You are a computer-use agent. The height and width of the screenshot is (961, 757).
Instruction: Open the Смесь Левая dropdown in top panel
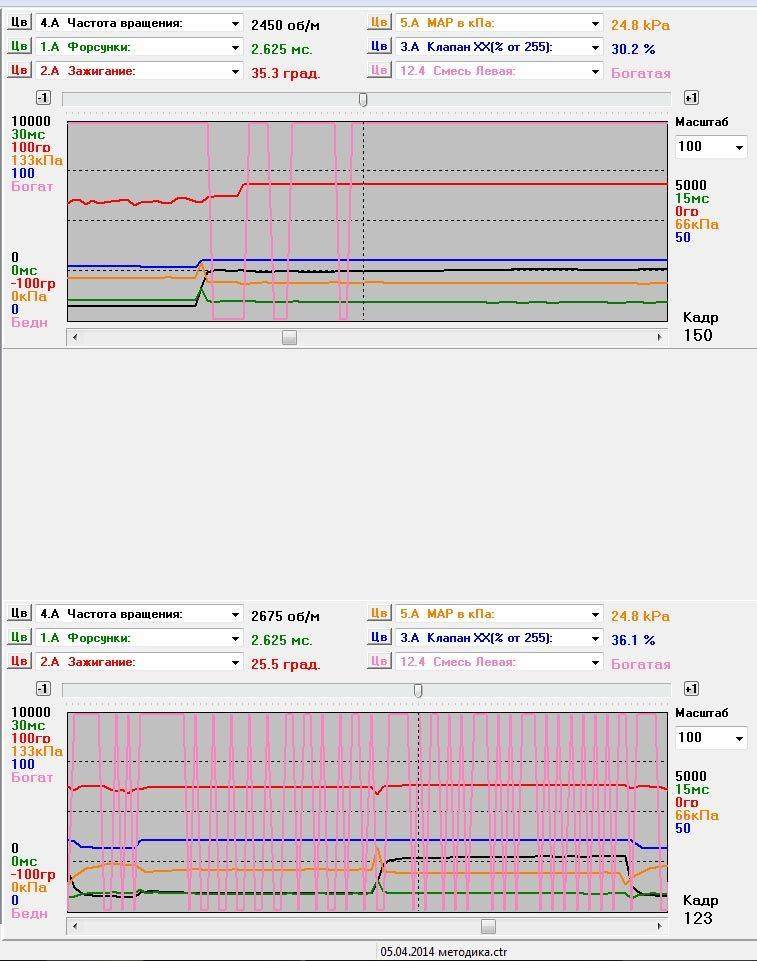[595, 71]
